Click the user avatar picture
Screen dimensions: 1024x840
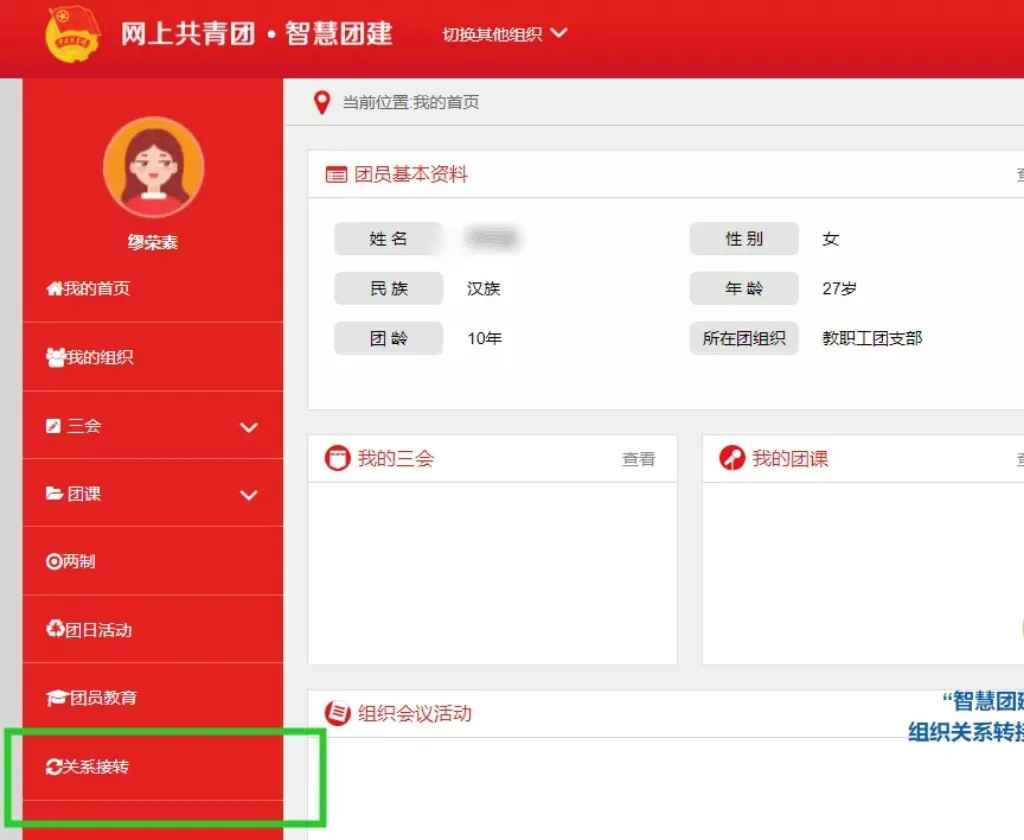click(x=153, y=167)
